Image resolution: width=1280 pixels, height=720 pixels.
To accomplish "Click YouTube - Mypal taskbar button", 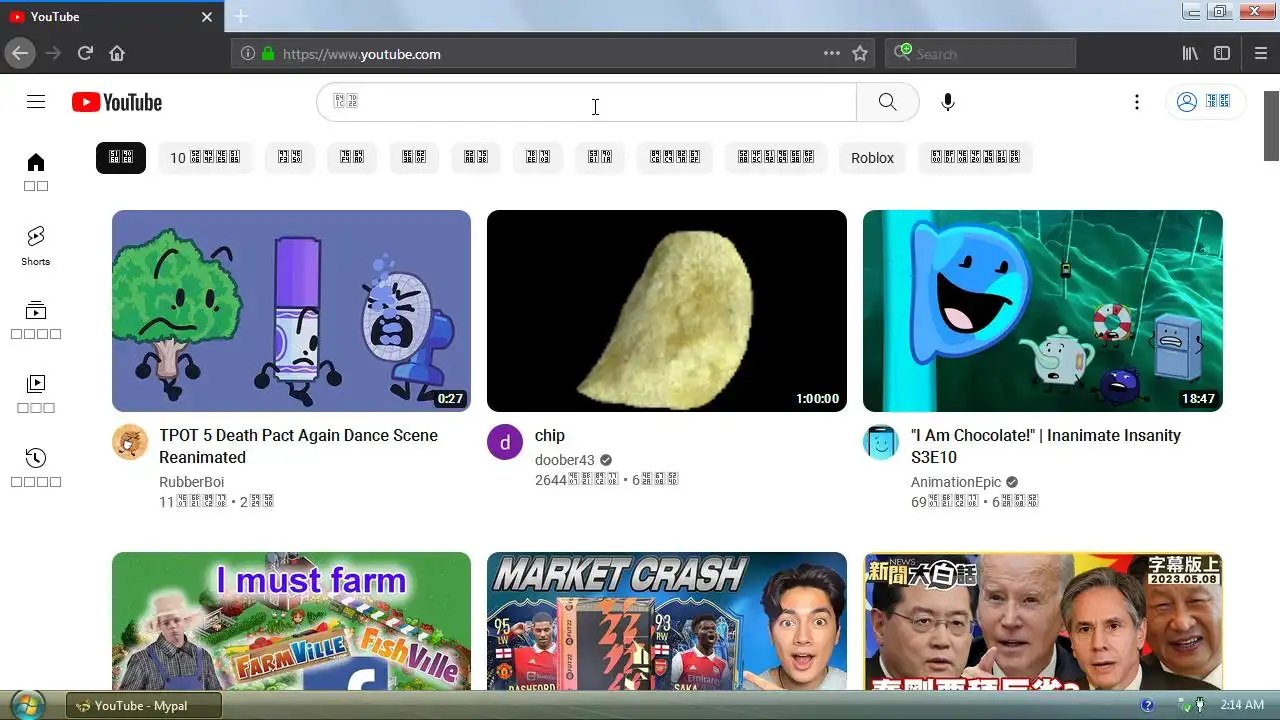I will [x=143, y=705].
